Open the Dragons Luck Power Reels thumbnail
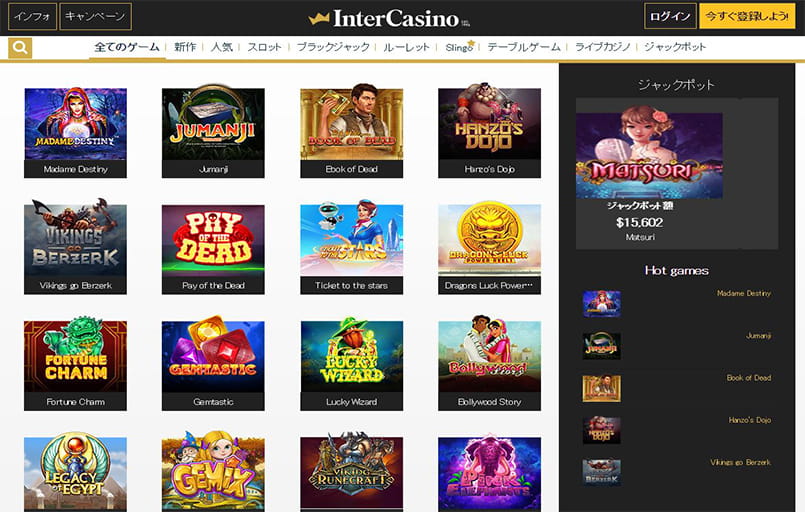The height and width of the screenshot is (512, 805). pyautogui.click(x=489, y=240)
